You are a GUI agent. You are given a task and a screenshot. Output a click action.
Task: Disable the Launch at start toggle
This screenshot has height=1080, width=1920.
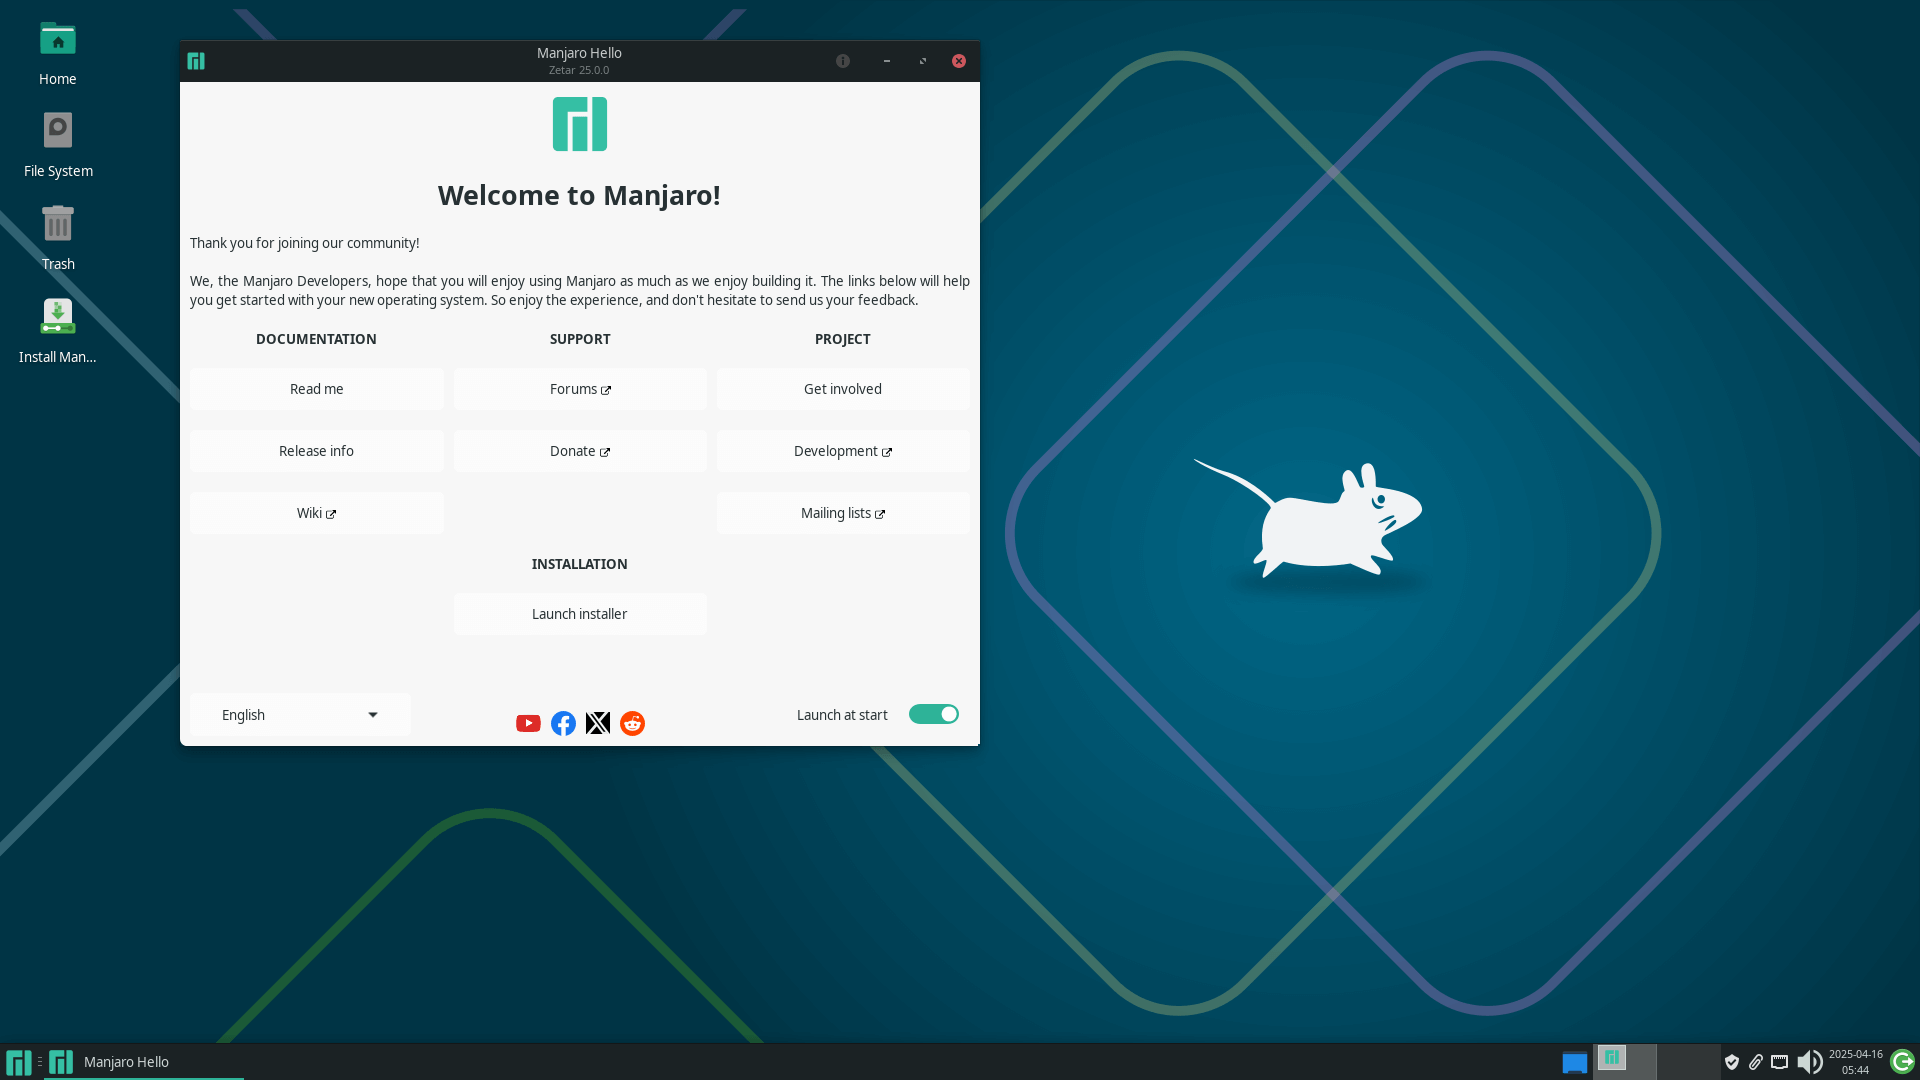click(933, 714)
